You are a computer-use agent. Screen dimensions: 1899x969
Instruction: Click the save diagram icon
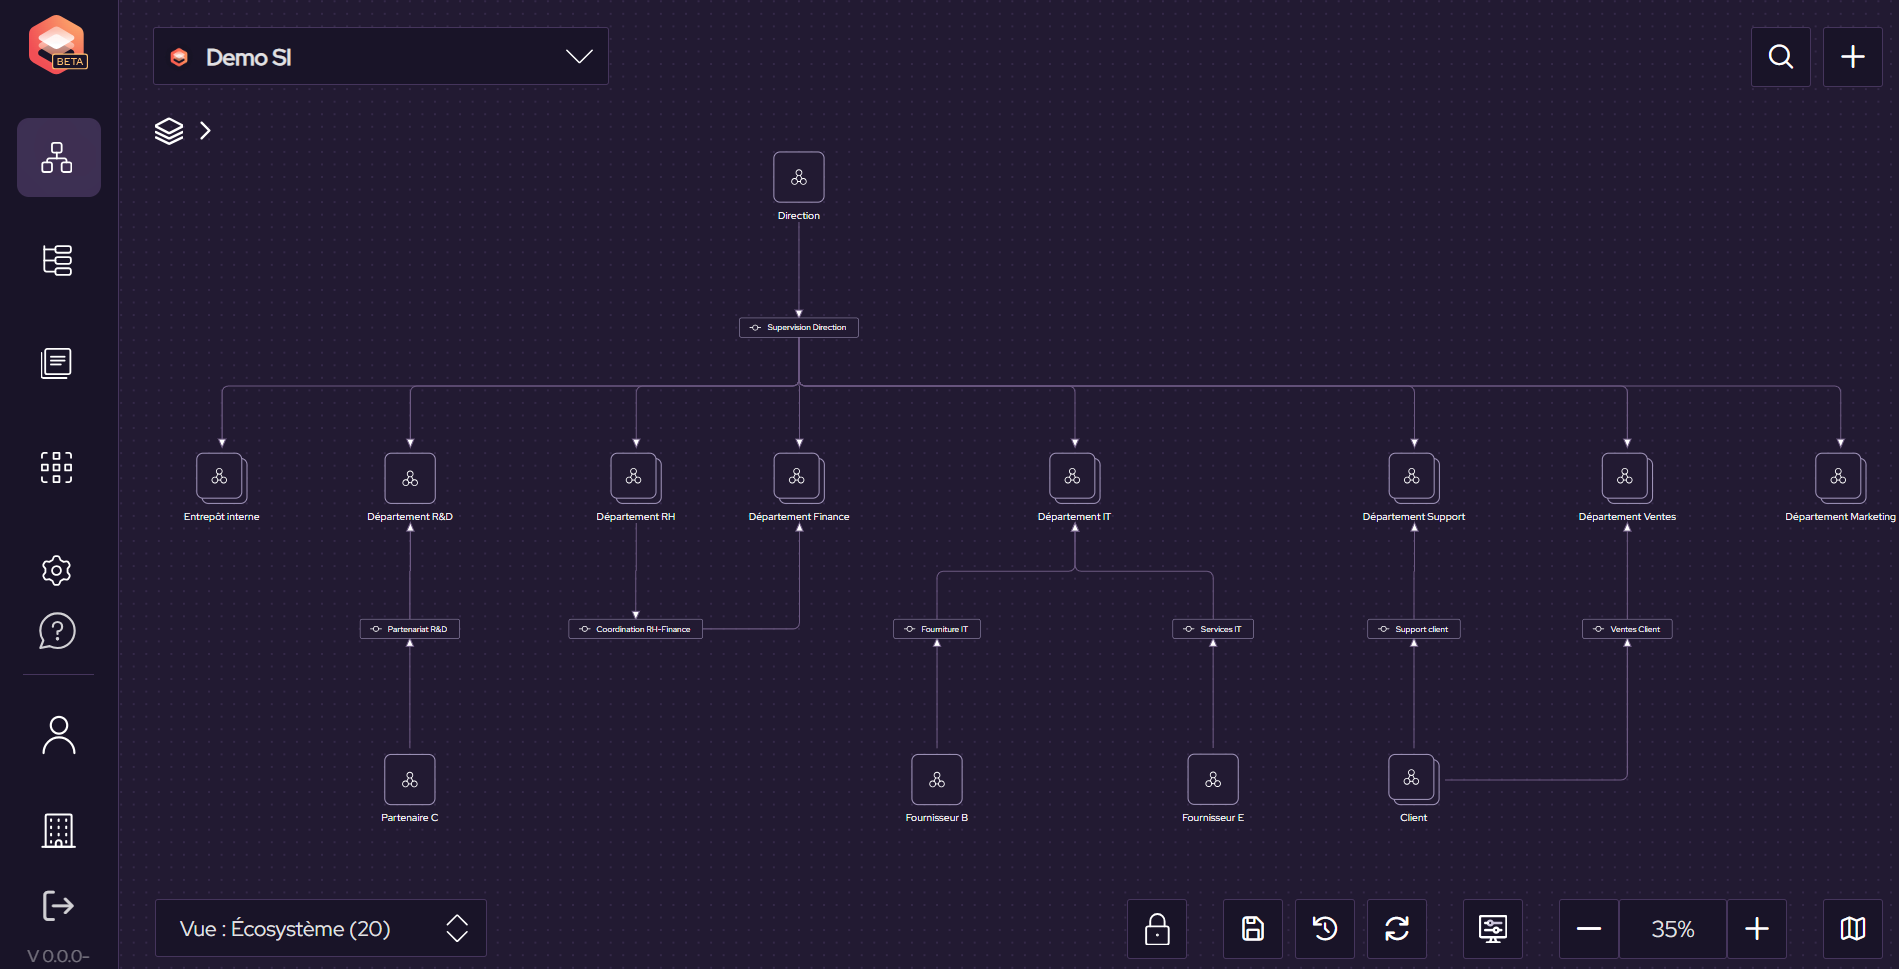(x=1252, y=929)
